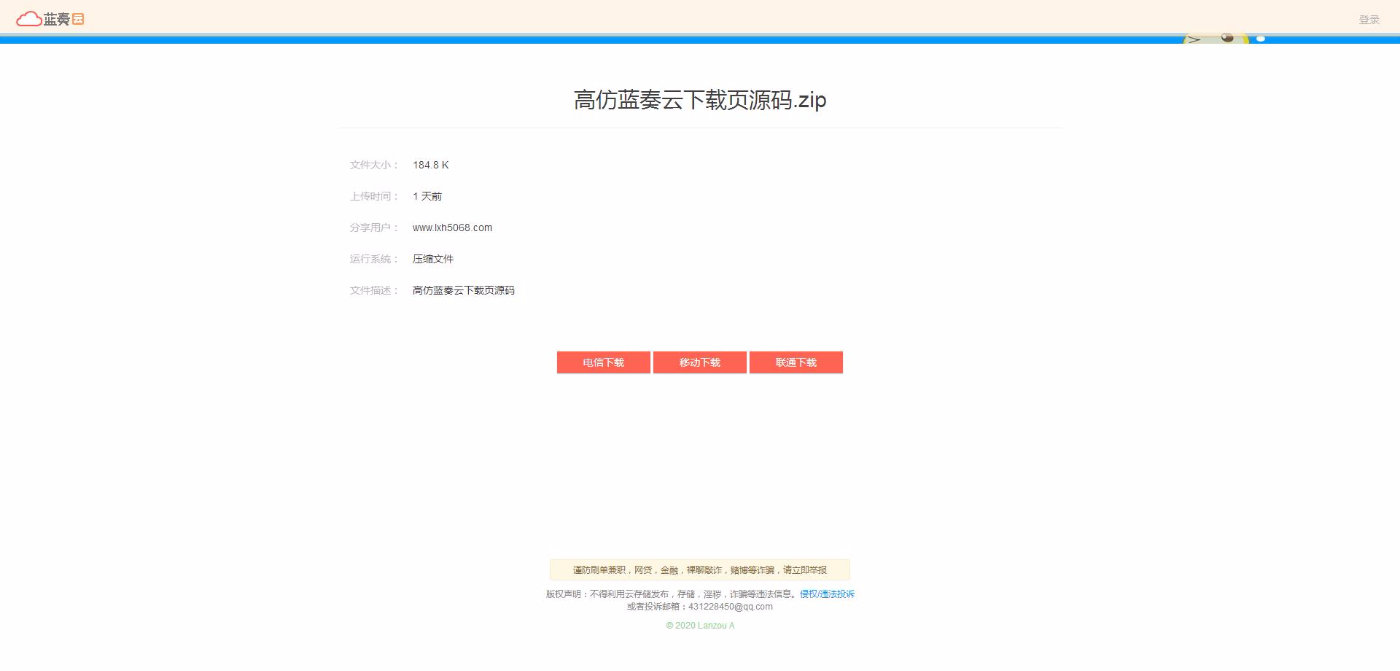Download via 联通下载 button
Image resolution: width=1400 pixels, height=671 pixels.
coord(796,362)
